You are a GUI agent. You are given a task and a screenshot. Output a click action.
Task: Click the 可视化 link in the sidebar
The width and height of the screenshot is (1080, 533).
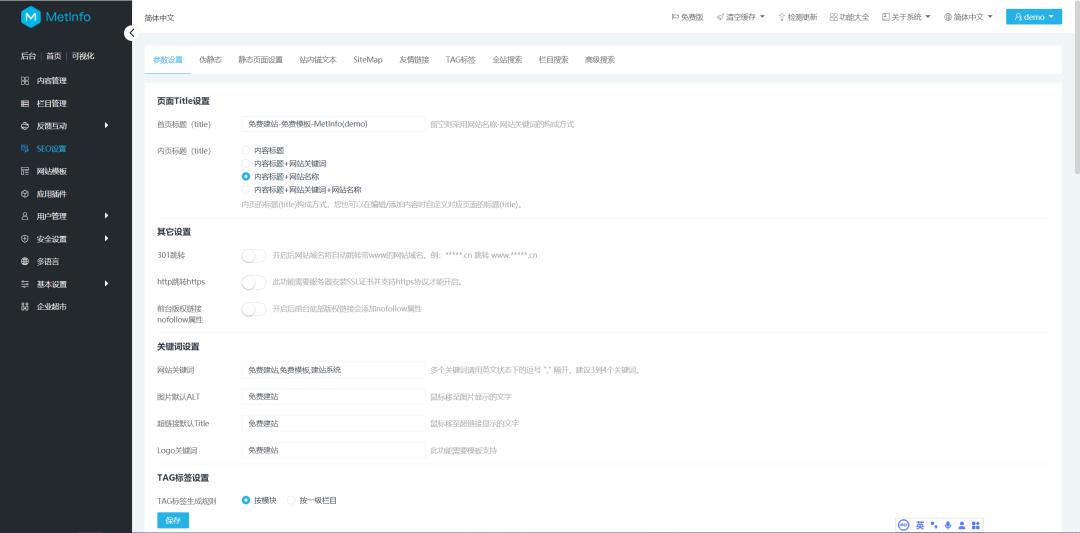coord(83,56)
